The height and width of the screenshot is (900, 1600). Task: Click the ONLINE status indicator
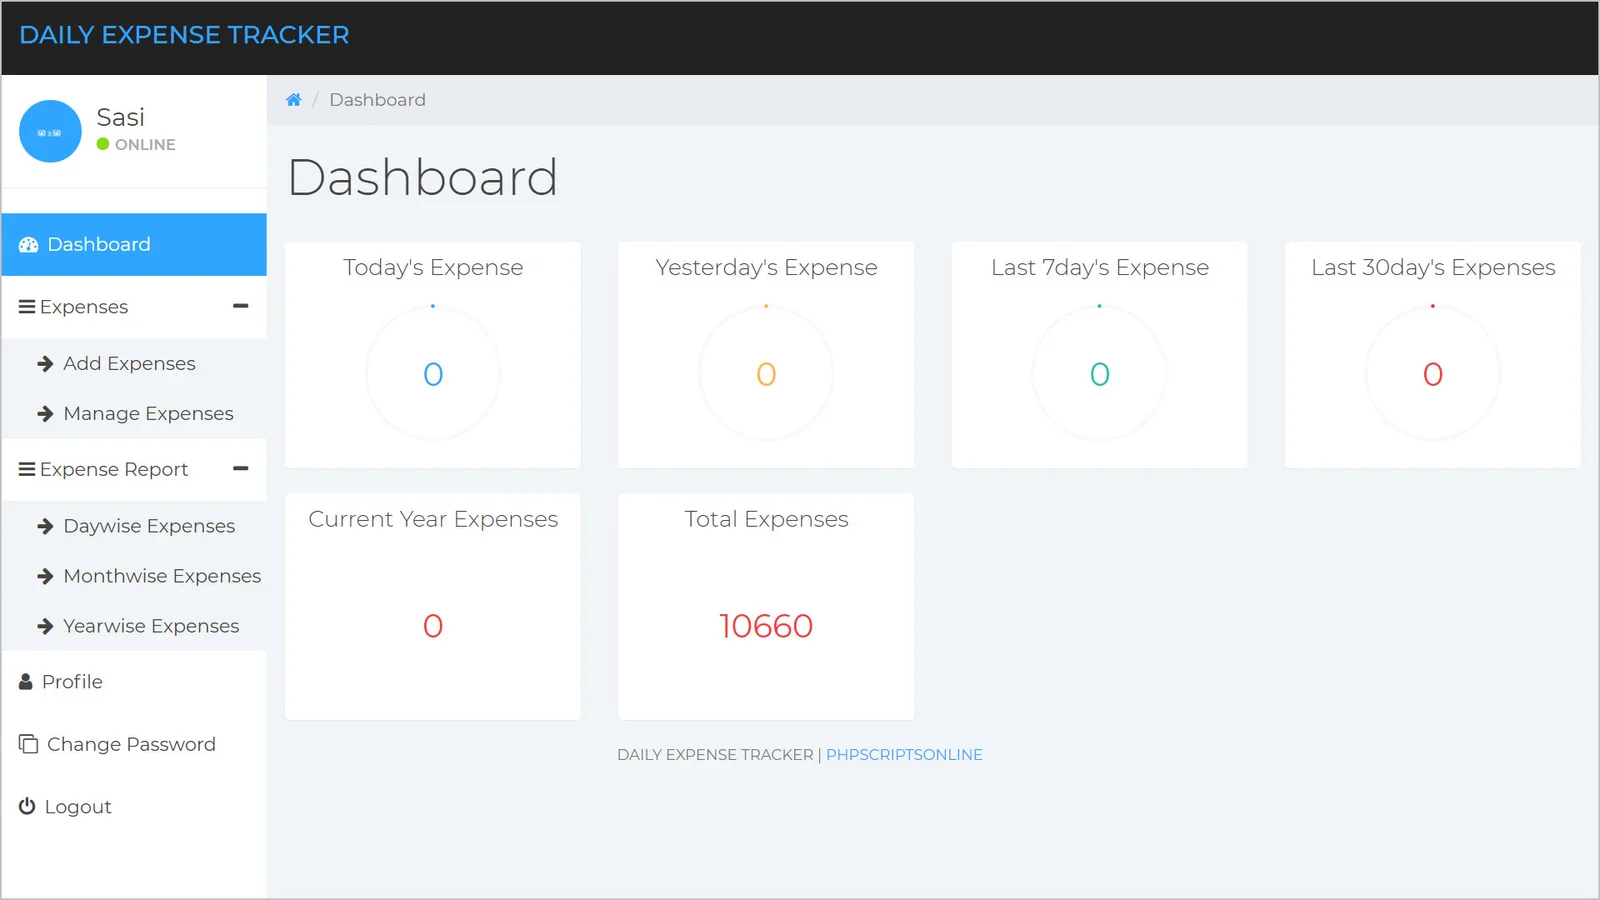click(x=136, y=144)
